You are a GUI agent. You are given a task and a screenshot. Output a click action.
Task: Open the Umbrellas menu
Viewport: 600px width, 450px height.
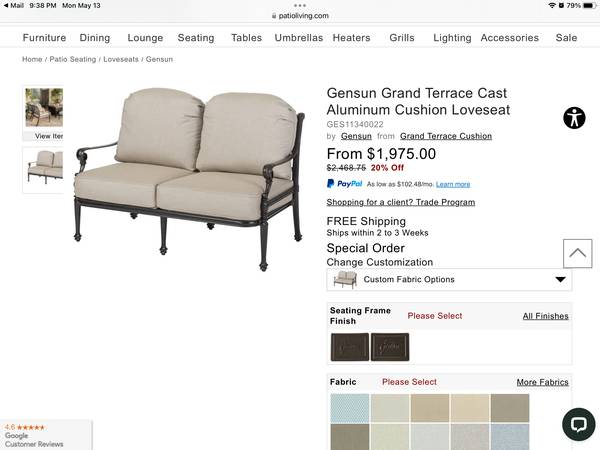[x=299, y=38]
